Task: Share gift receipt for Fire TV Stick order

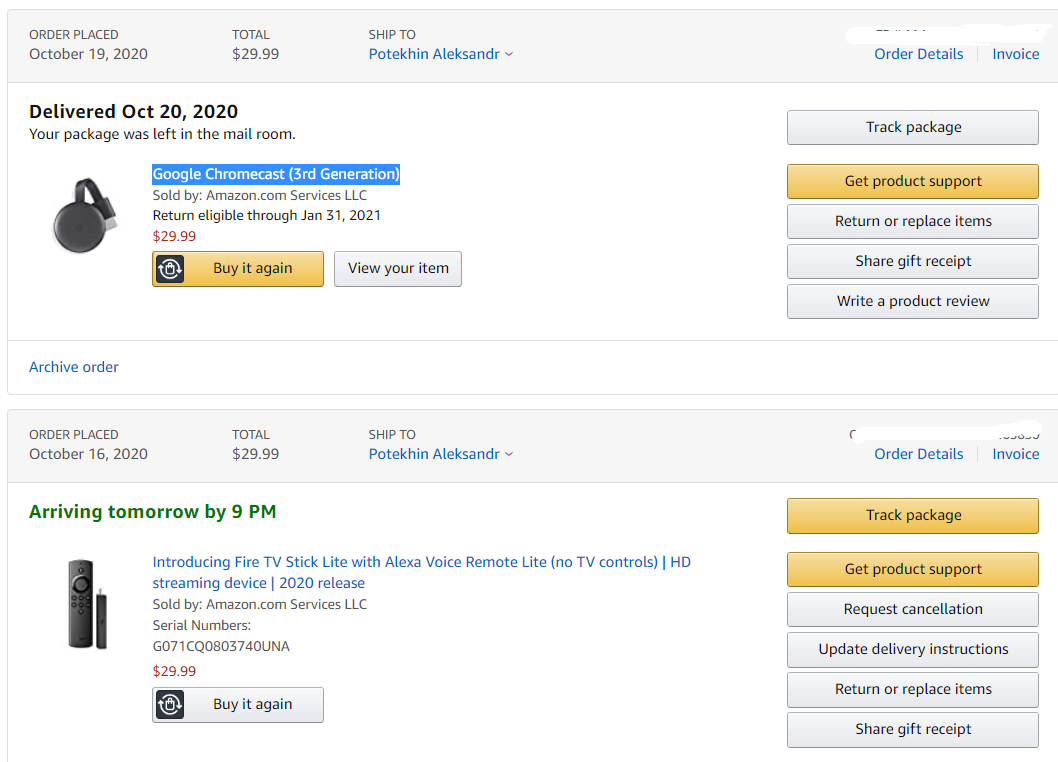Action: 912,730
